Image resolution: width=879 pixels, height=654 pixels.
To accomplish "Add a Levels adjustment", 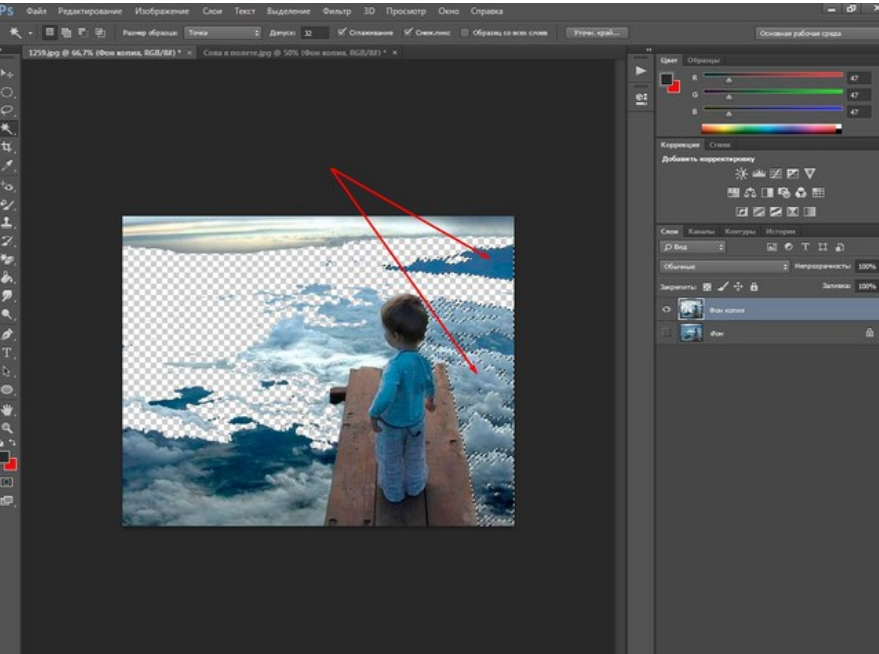I will click(759, 174).
